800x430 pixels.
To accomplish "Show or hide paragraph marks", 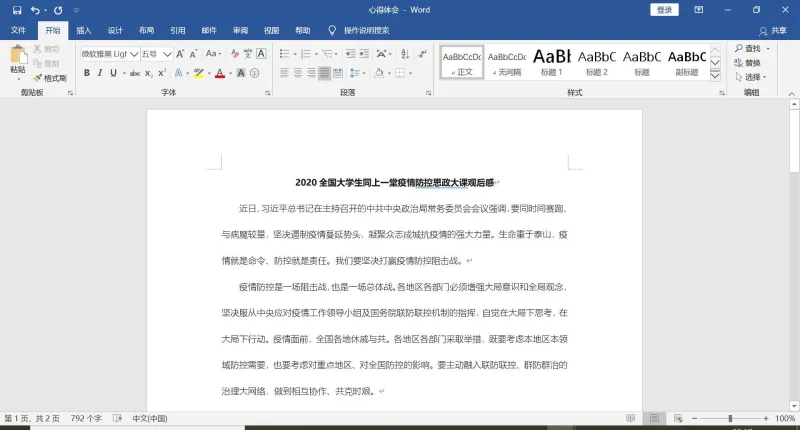I will click(x=422, y=54).
